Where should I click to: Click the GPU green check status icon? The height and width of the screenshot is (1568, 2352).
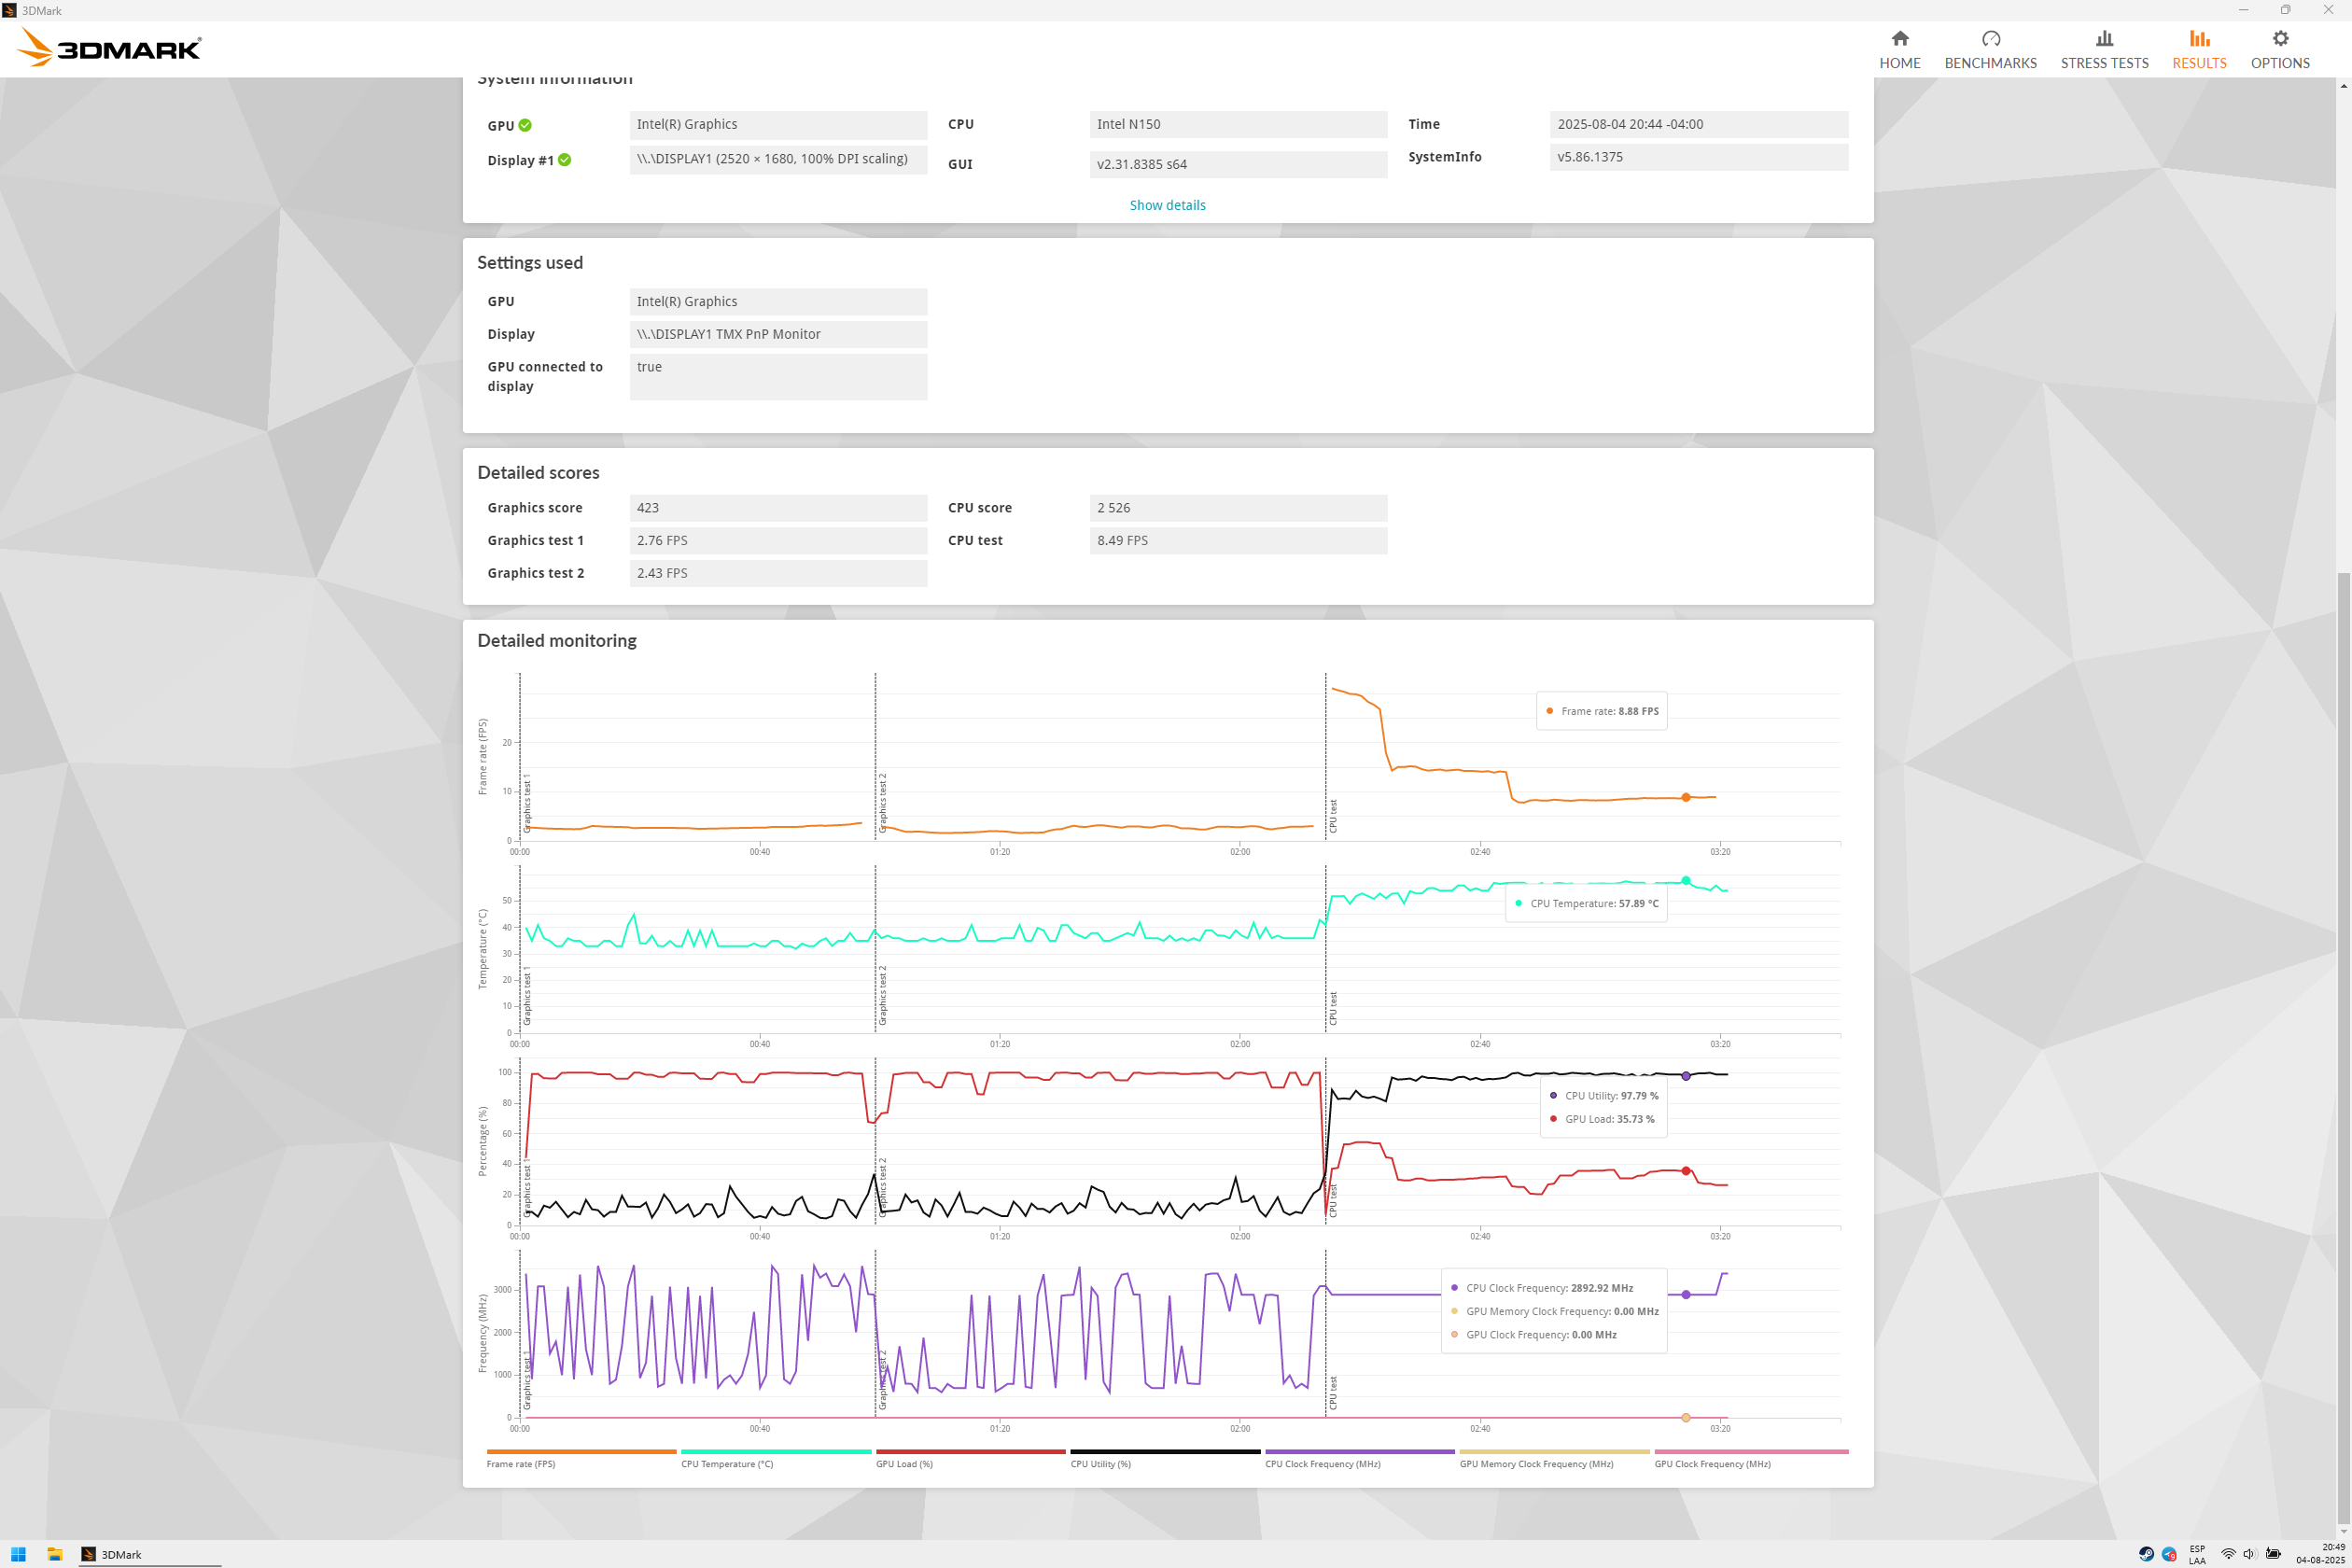pyautogui.click(x=525, y=126)
